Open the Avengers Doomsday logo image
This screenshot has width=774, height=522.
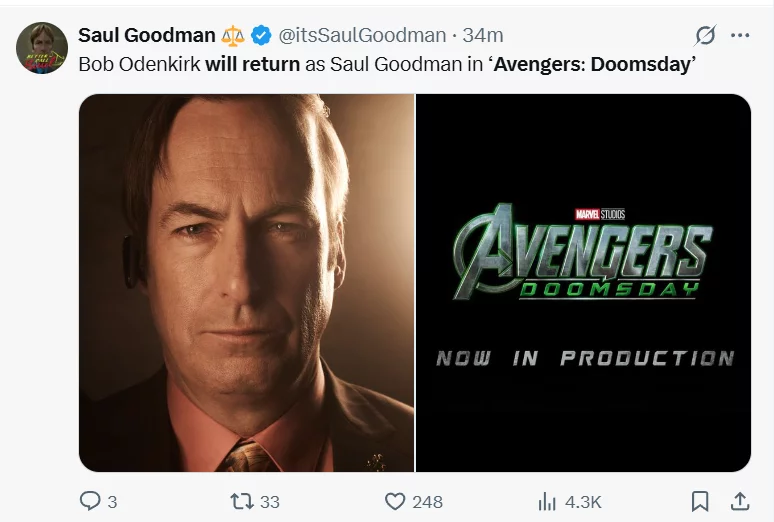pyautogui.click(x=583, y=283)
